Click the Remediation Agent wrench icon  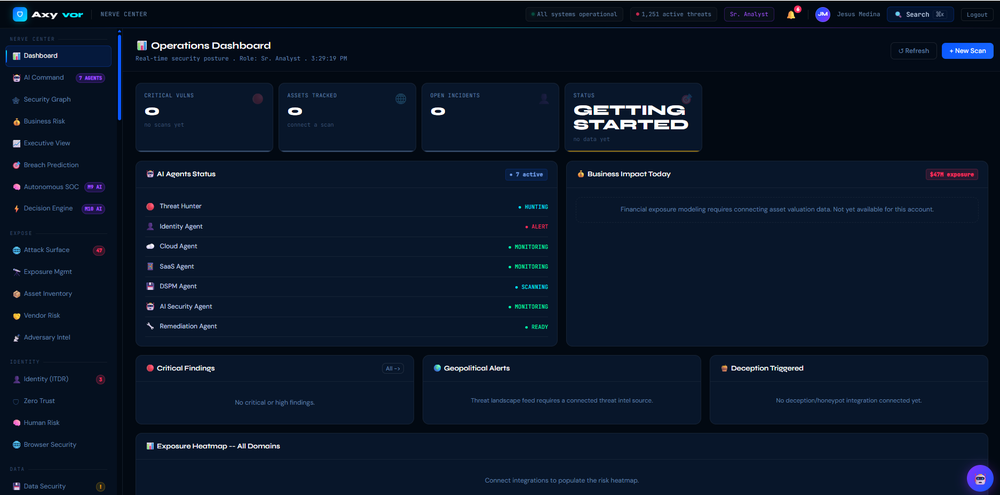[151, 326]
